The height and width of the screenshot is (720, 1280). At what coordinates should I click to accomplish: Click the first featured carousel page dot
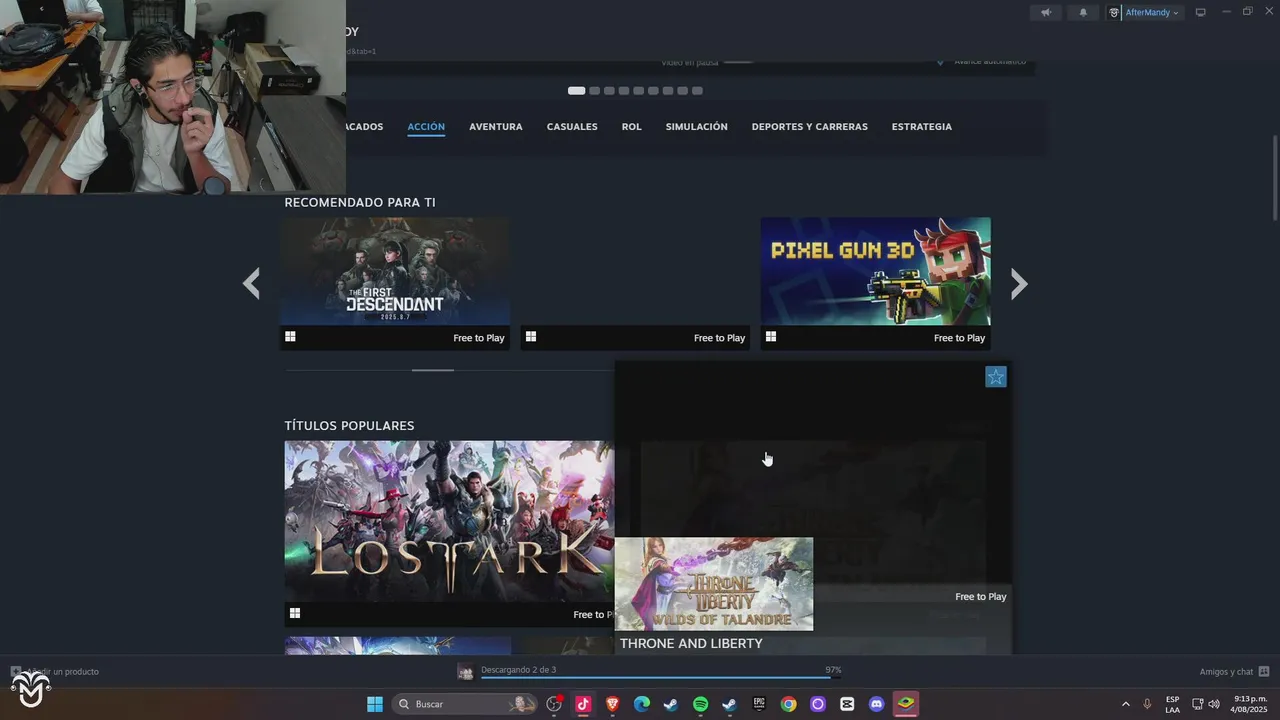[576, 91]
